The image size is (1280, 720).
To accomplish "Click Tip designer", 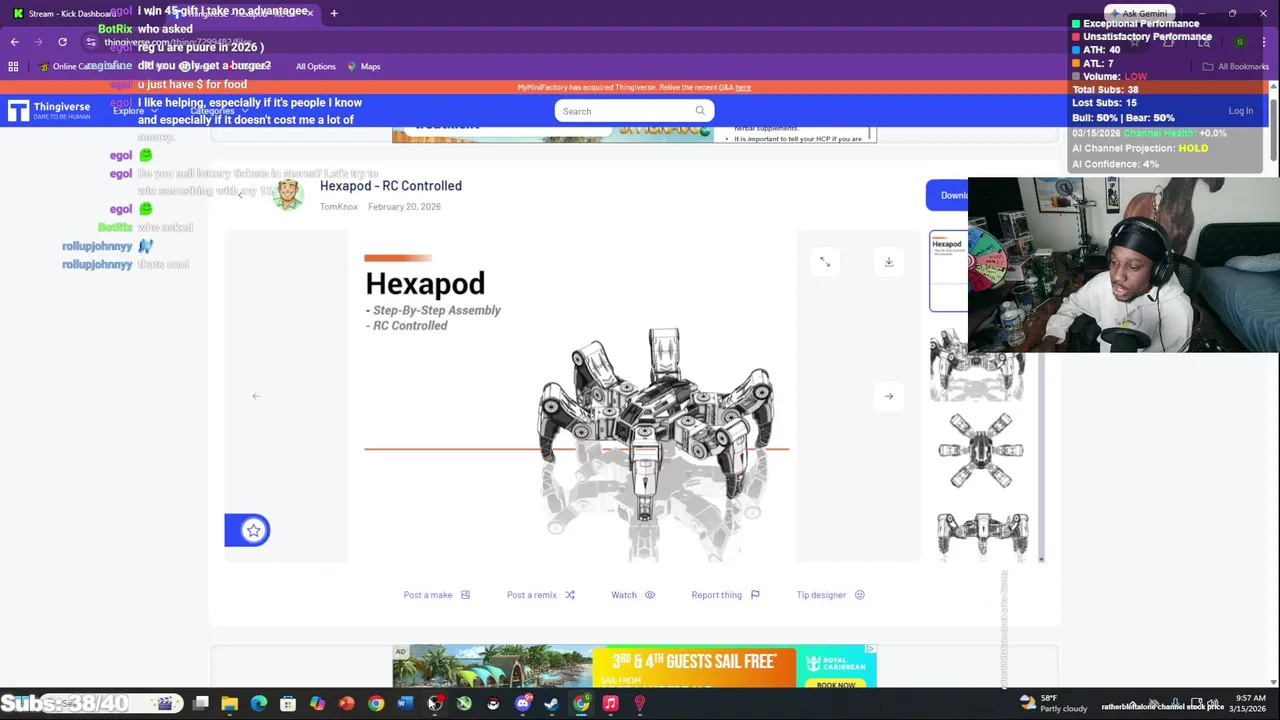I will point(831,595).
